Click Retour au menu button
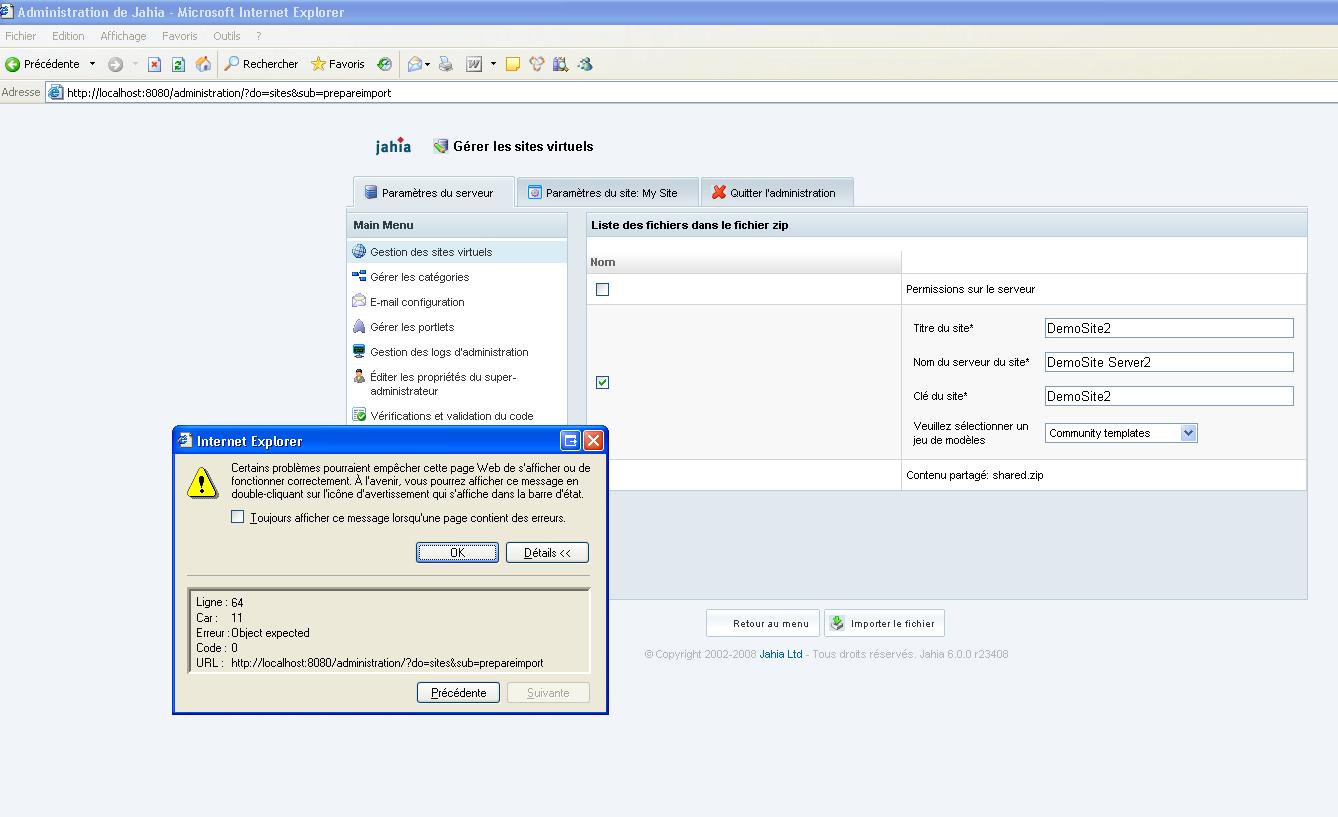The height and width of the screenshot is (817, 1338). point(763,624)
